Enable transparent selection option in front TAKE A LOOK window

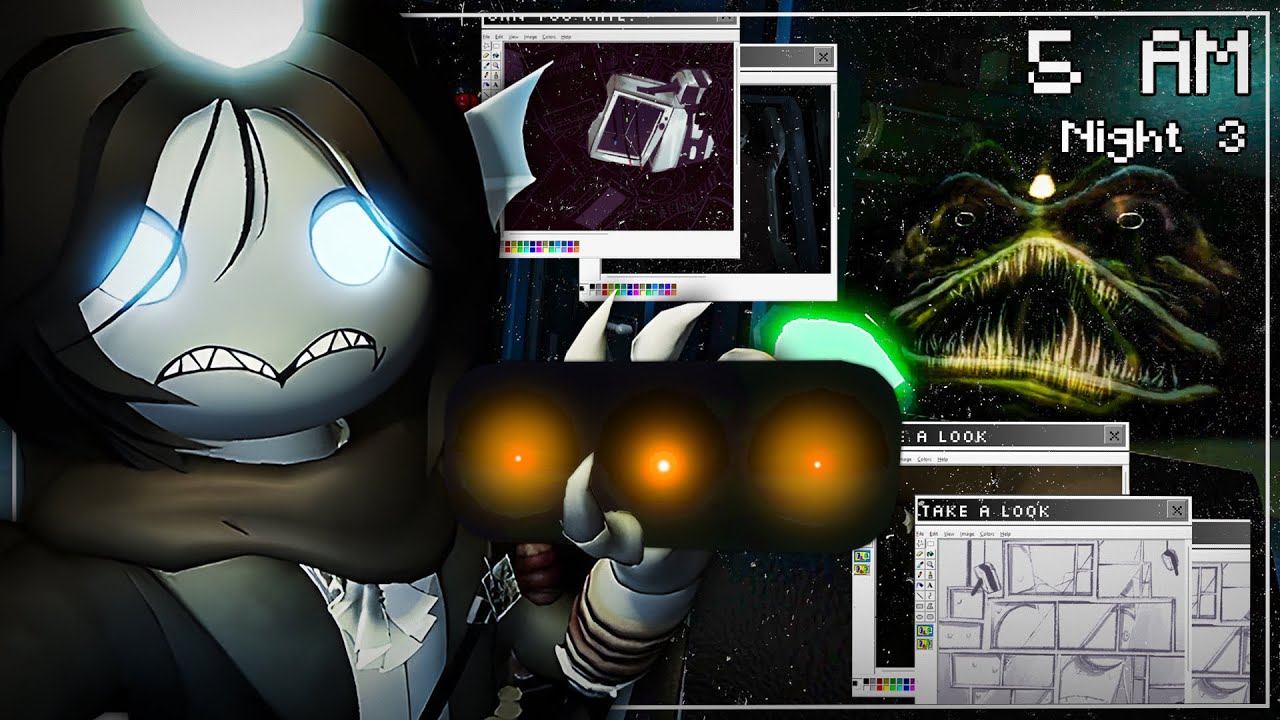925,643
